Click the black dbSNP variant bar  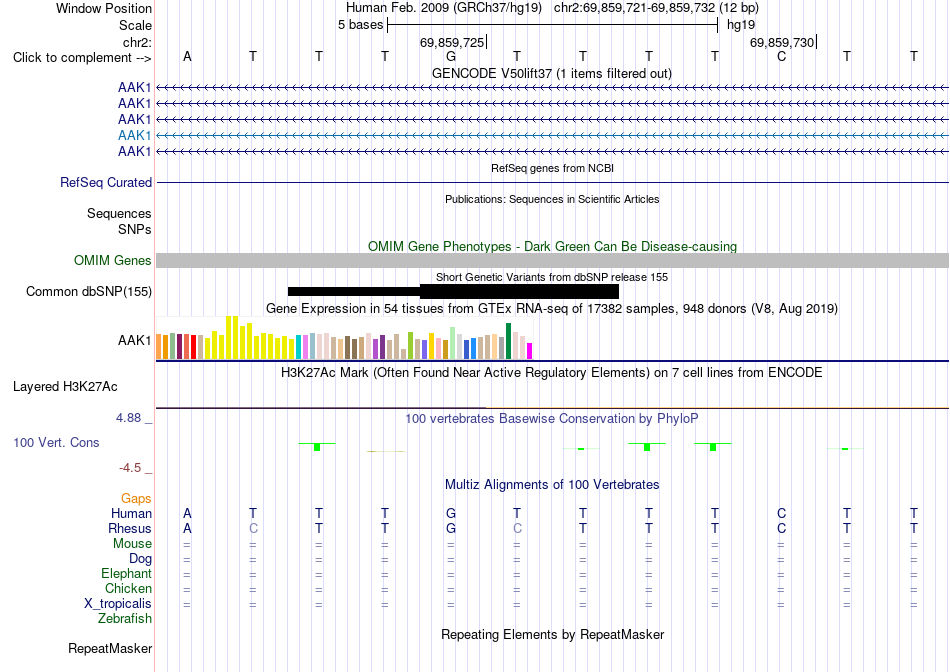pyautogui.click(x=453, y=291)
